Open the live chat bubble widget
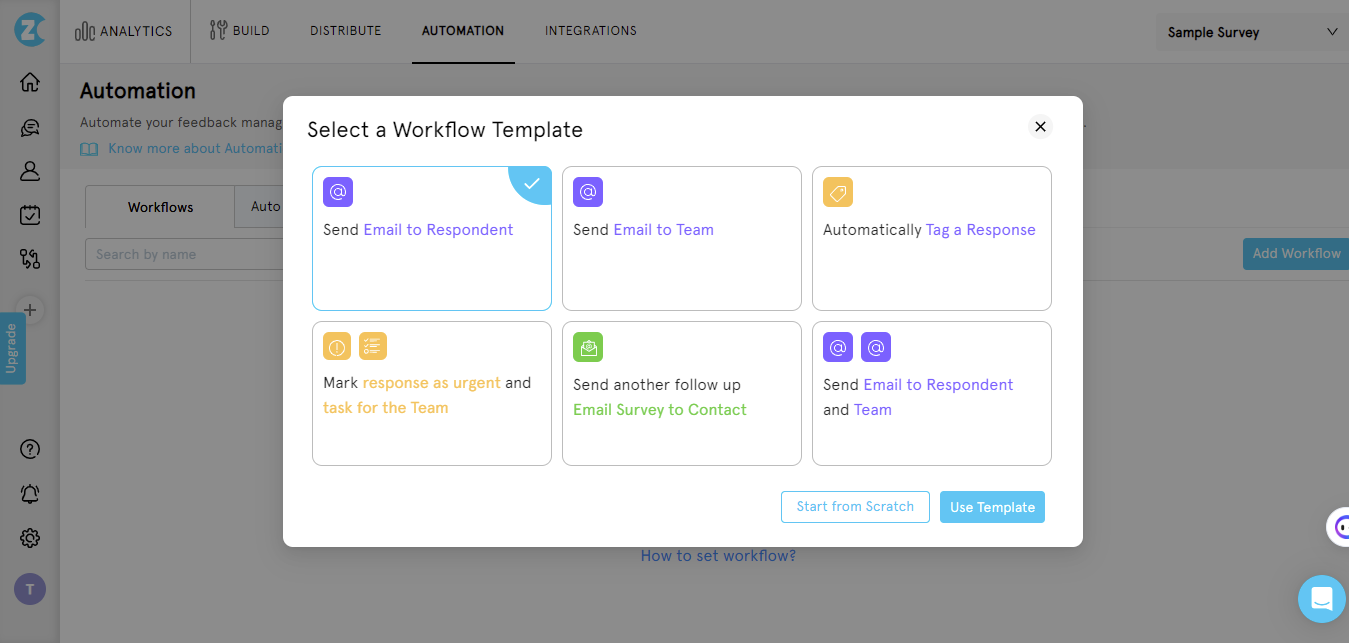This screenshot has height=643, width=1349. pyautogui.click(x=1321, y=599)
